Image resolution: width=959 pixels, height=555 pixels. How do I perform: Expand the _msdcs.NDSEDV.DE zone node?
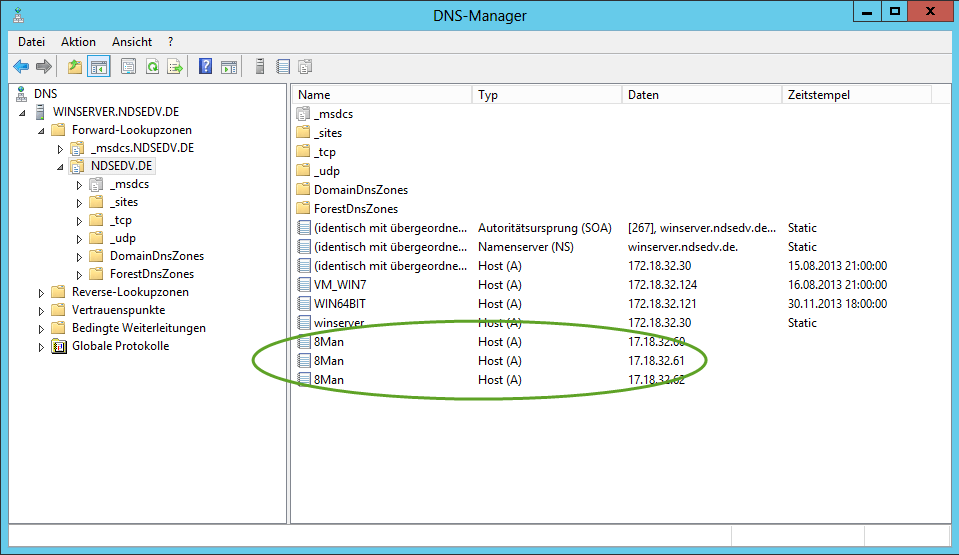tap(60, 149)
